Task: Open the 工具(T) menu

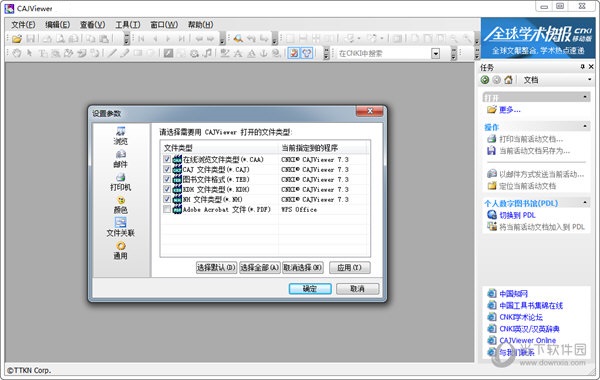Action: point(128,25)
